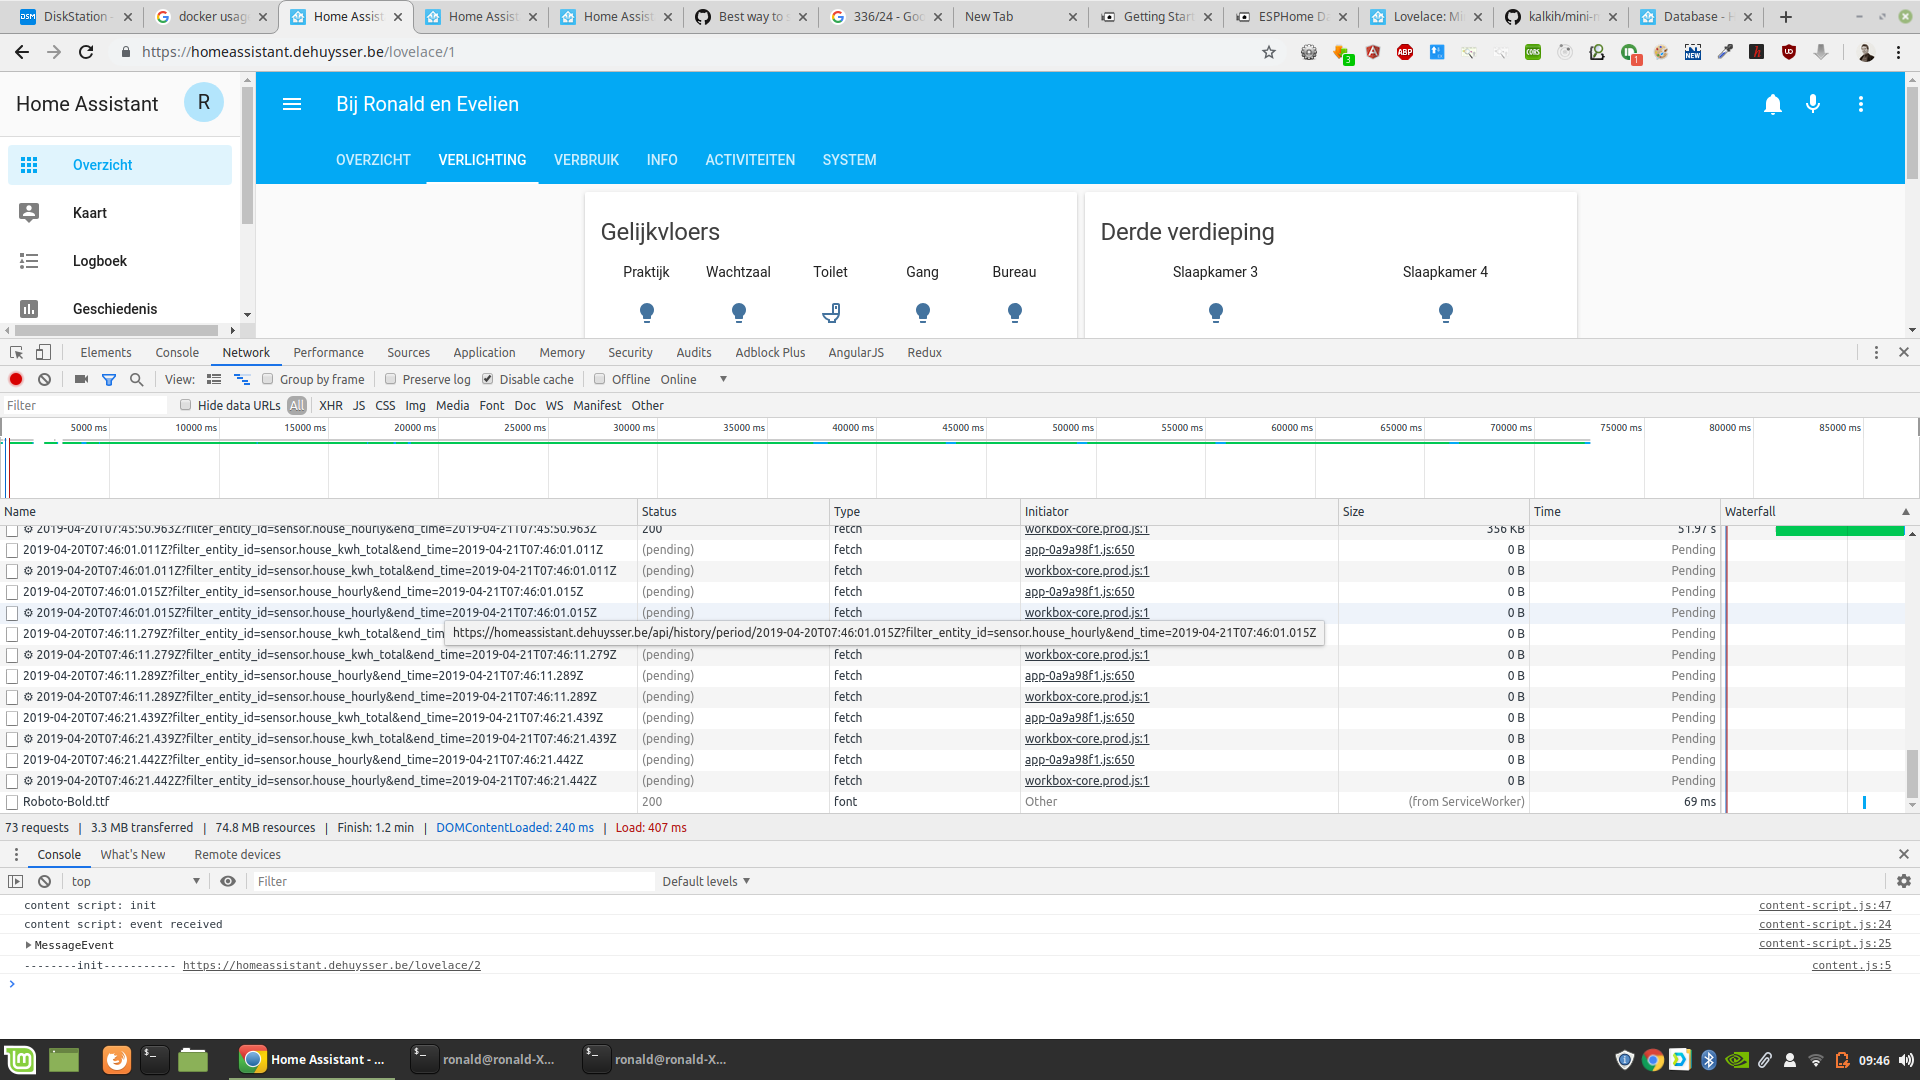The width and height of the screenshot is (1920, 1080).
Task: Expand the MessageEvent console entry
Action: pos(28,945)
